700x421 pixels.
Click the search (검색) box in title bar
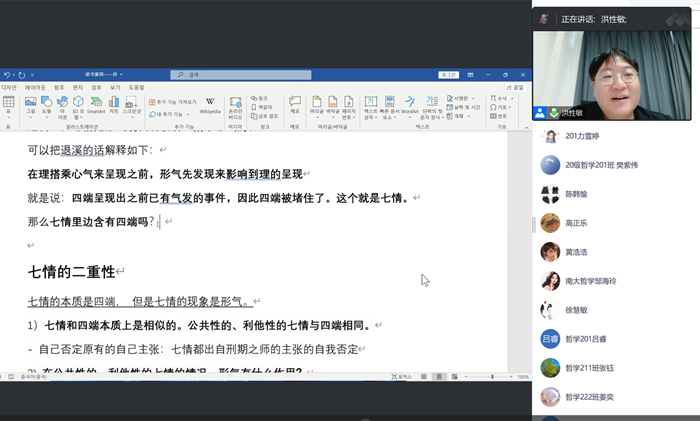coord(241,75)
